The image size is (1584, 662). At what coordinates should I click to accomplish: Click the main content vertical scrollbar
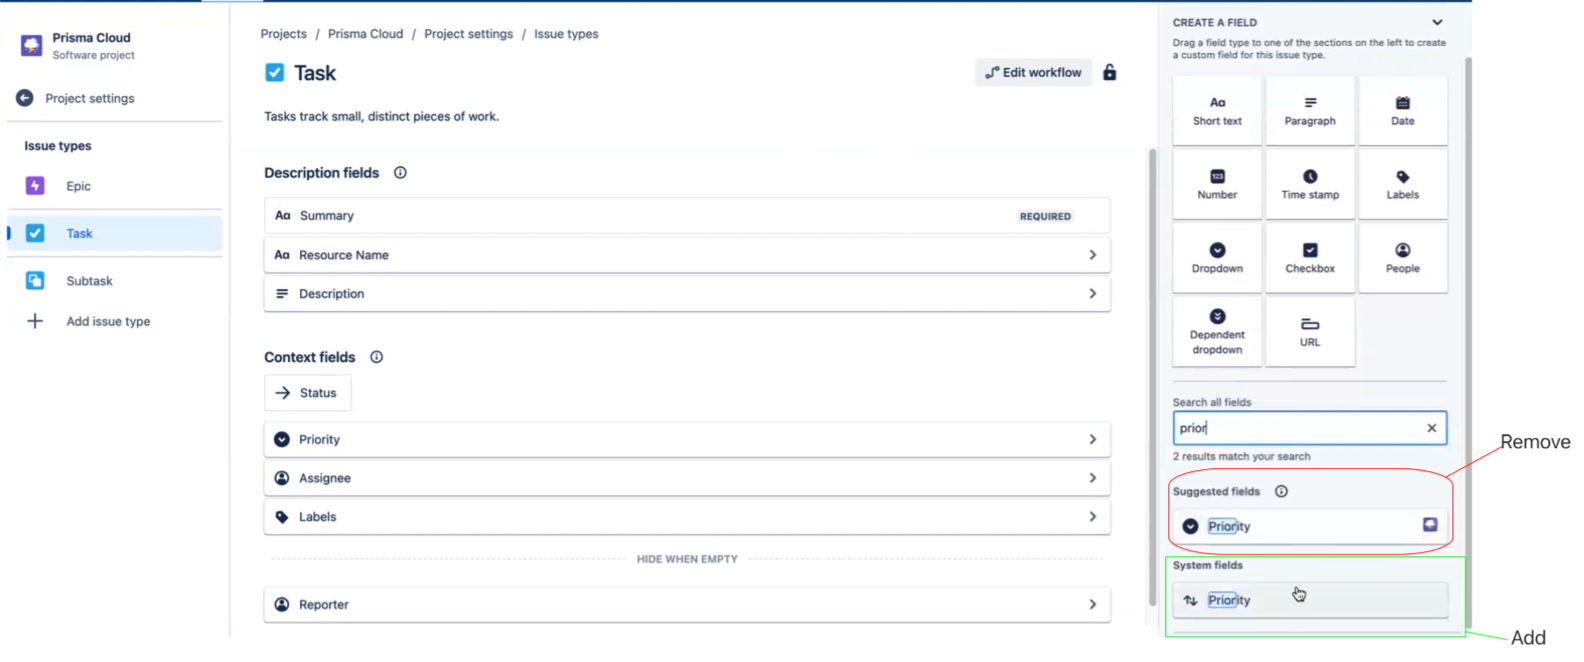[x=1152, y=378]
